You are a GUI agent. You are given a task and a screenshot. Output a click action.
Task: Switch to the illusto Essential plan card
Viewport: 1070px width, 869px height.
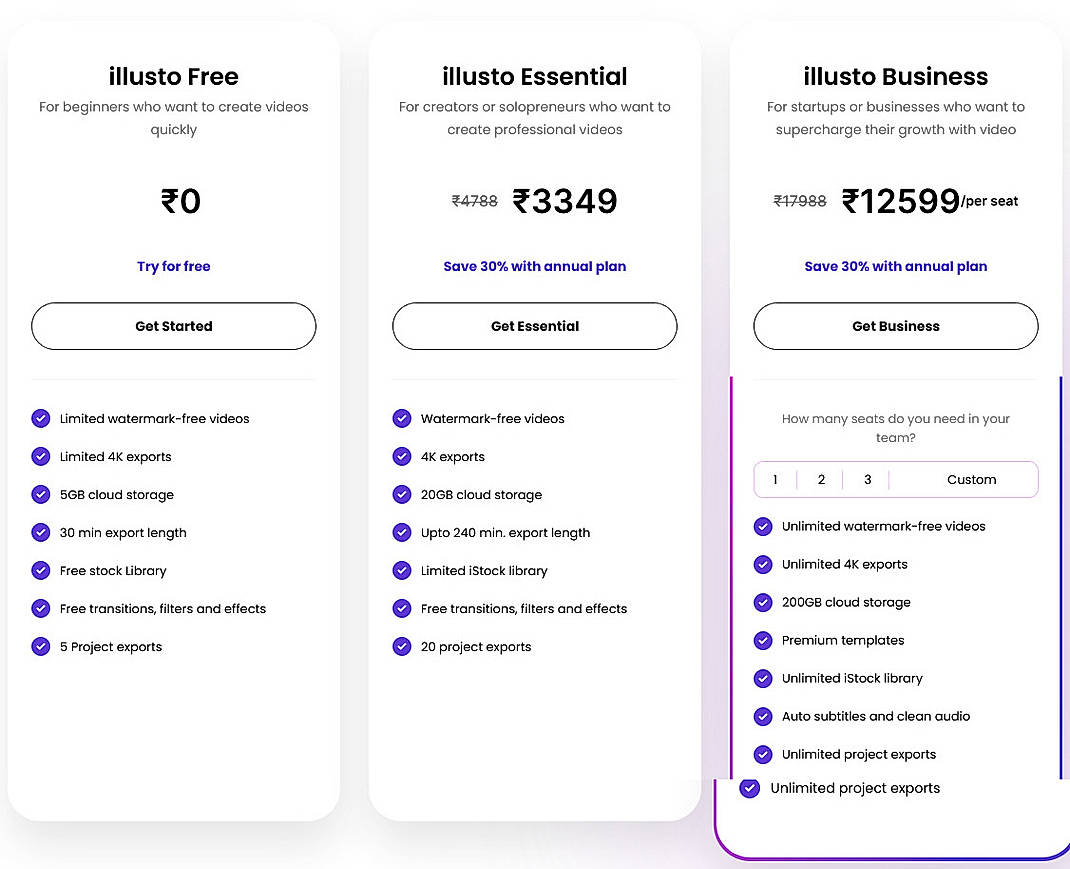click(x=534, y=75)
